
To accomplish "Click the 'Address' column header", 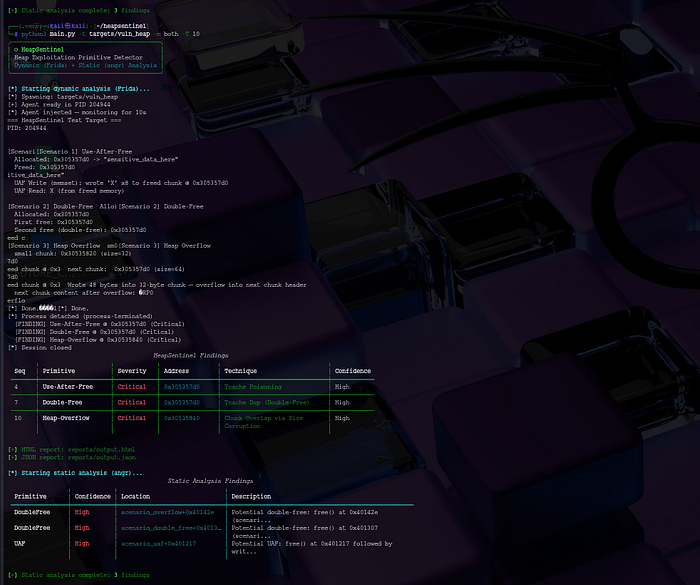I will pyautogui.click(x=176, y=371).
